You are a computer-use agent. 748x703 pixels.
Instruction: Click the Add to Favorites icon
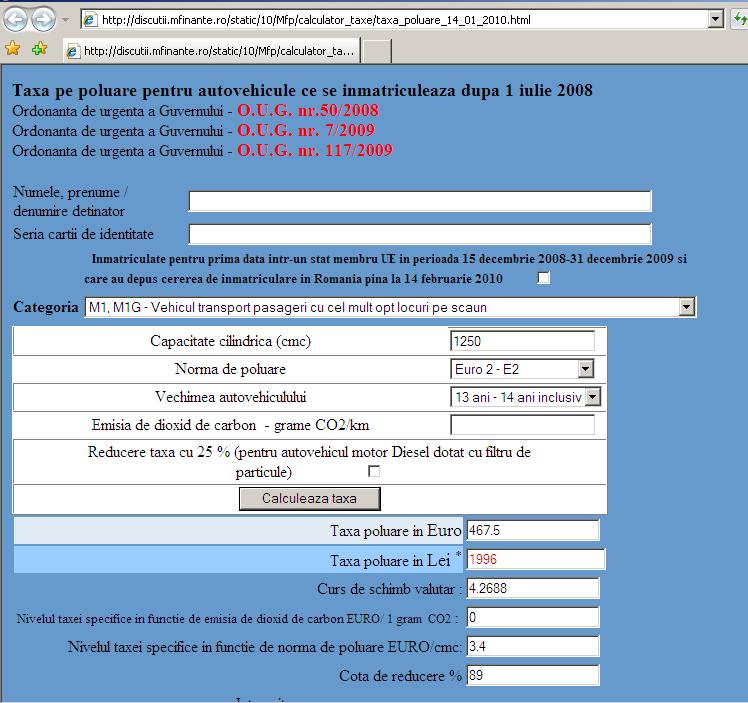pyautogui.click(x=39, y=49)
